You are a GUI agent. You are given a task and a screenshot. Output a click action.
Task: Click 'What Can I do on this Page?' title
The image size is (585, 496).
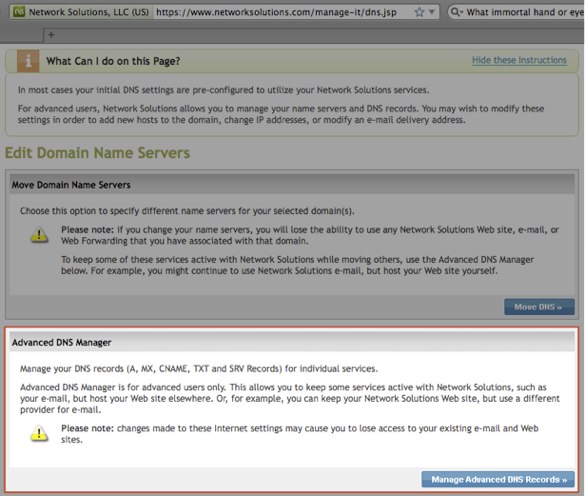coord(113,61)
